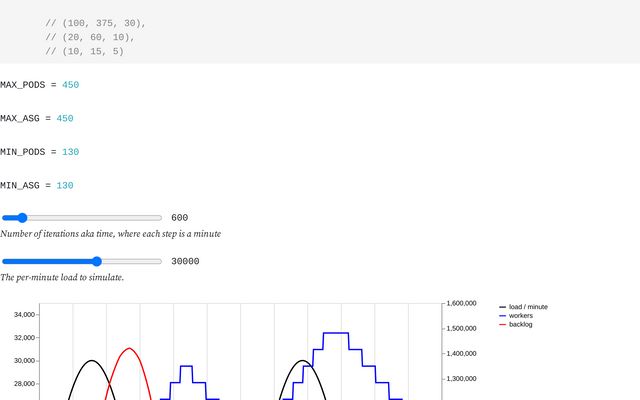Viewport: 640px width, 400px height.
Task: Click the iterations value 600
Action: pos(180,218)
